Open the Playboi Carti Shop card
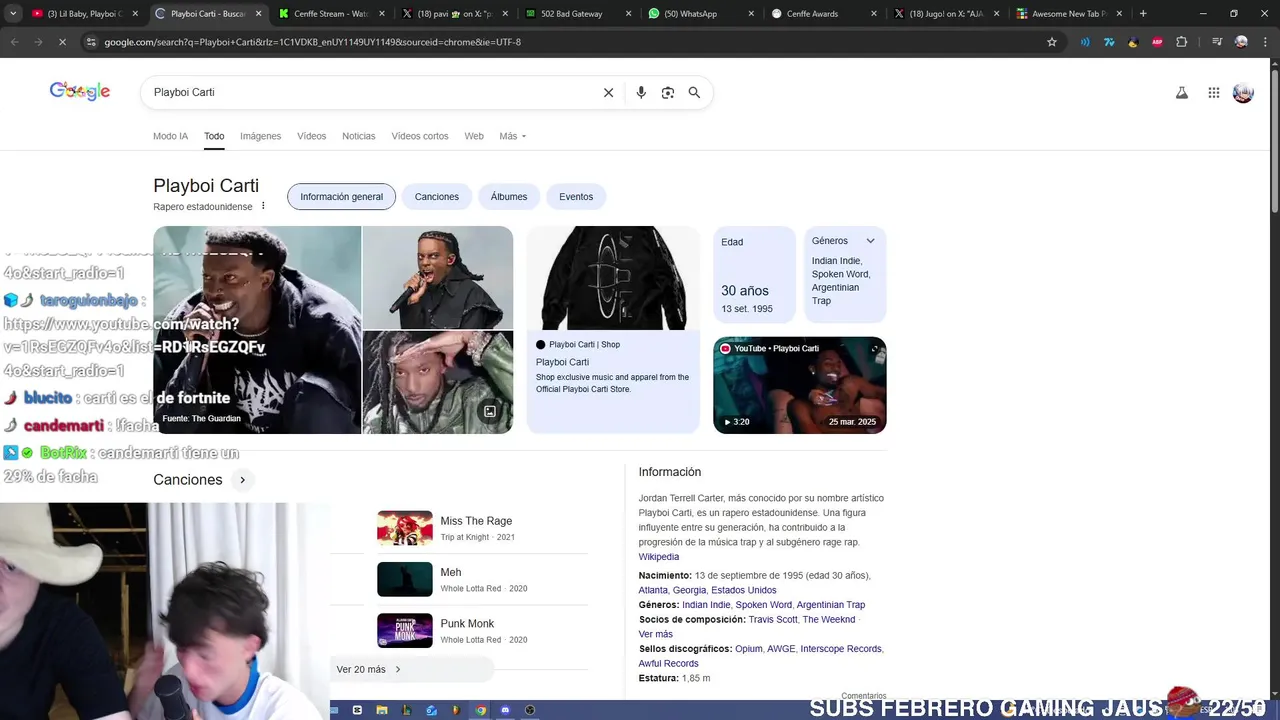This screenshot has width=1280, height=720. pos(613,330)
